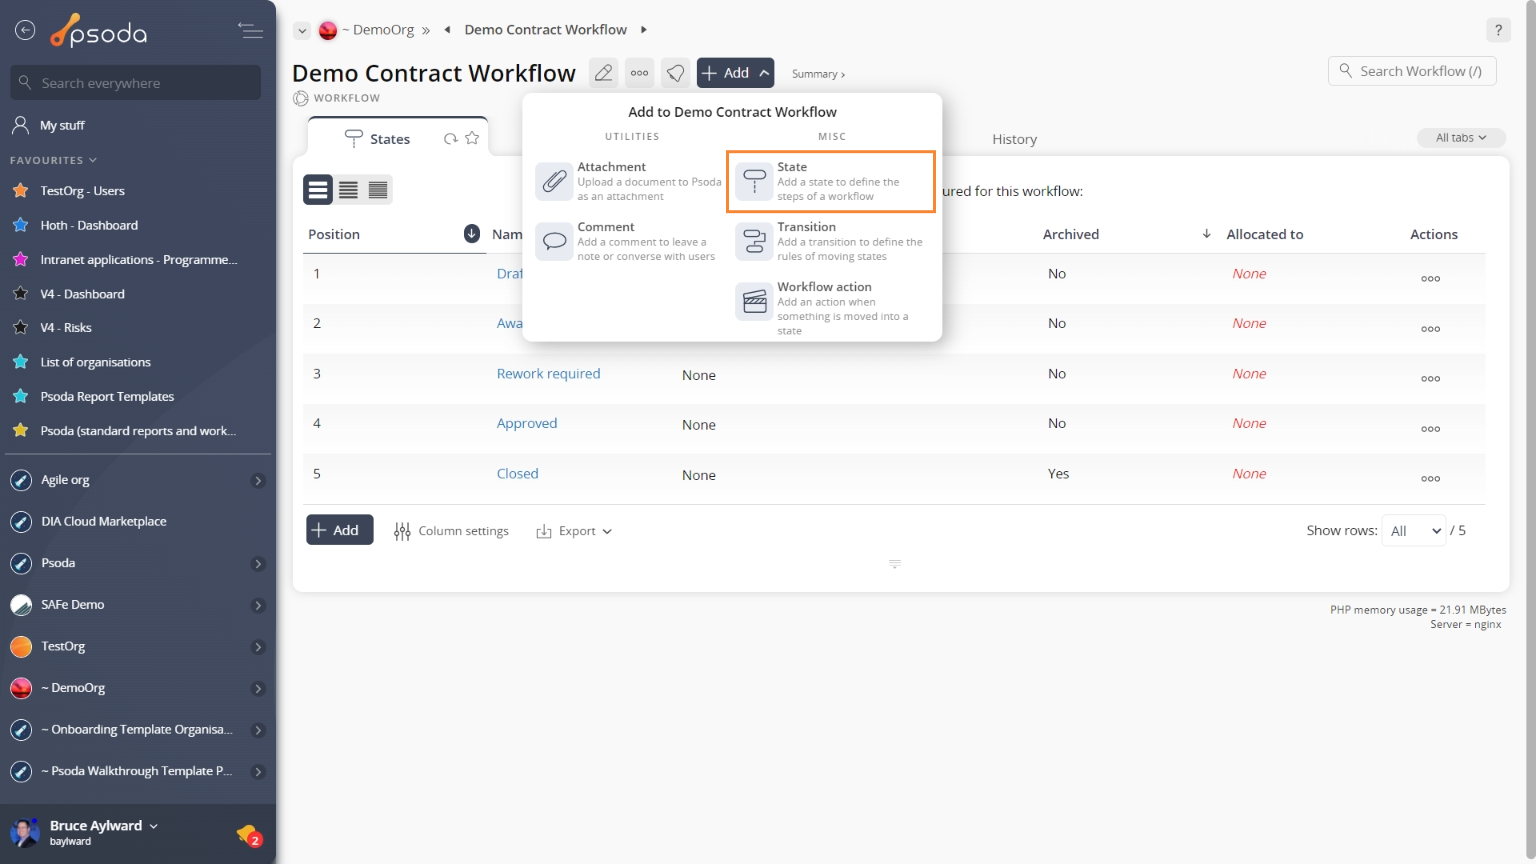Open the more options dots beside the title
The image size is (1536, 864).
pyautogui.click(x=640, y=73)
